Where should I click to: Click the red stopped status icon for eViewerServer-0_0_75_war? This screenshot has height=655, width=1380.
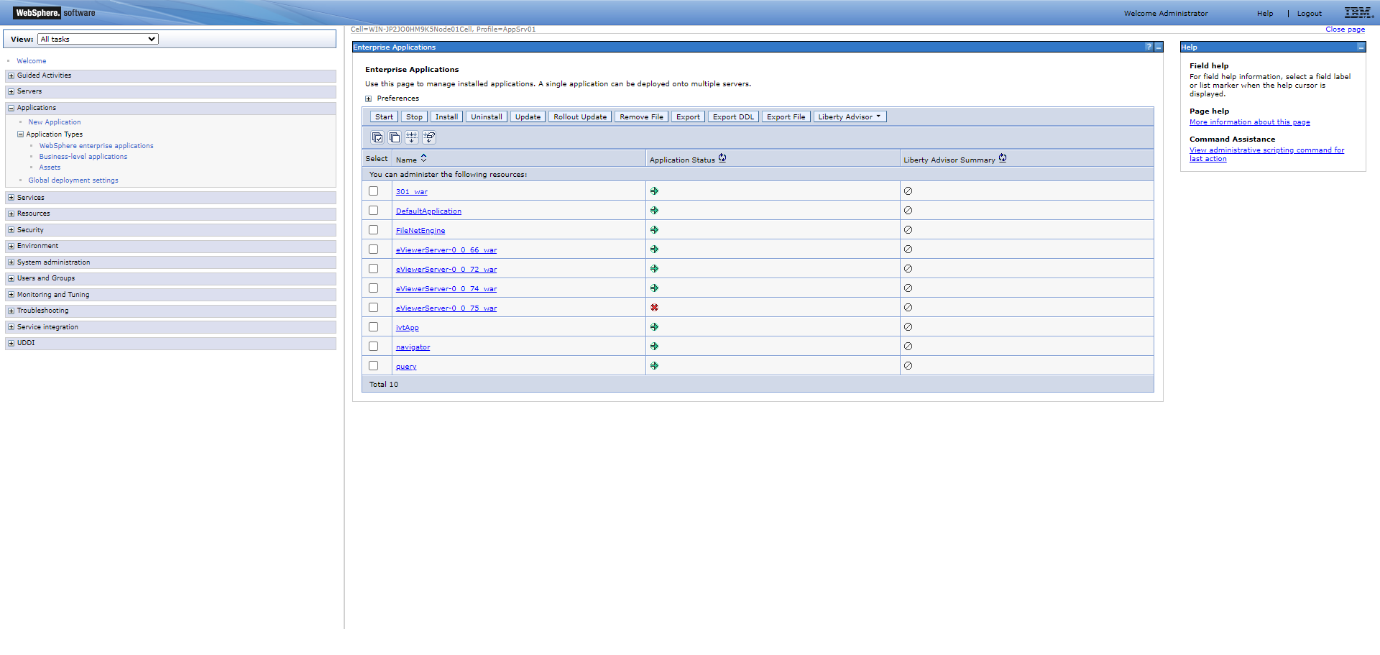[x=655, y=307]
